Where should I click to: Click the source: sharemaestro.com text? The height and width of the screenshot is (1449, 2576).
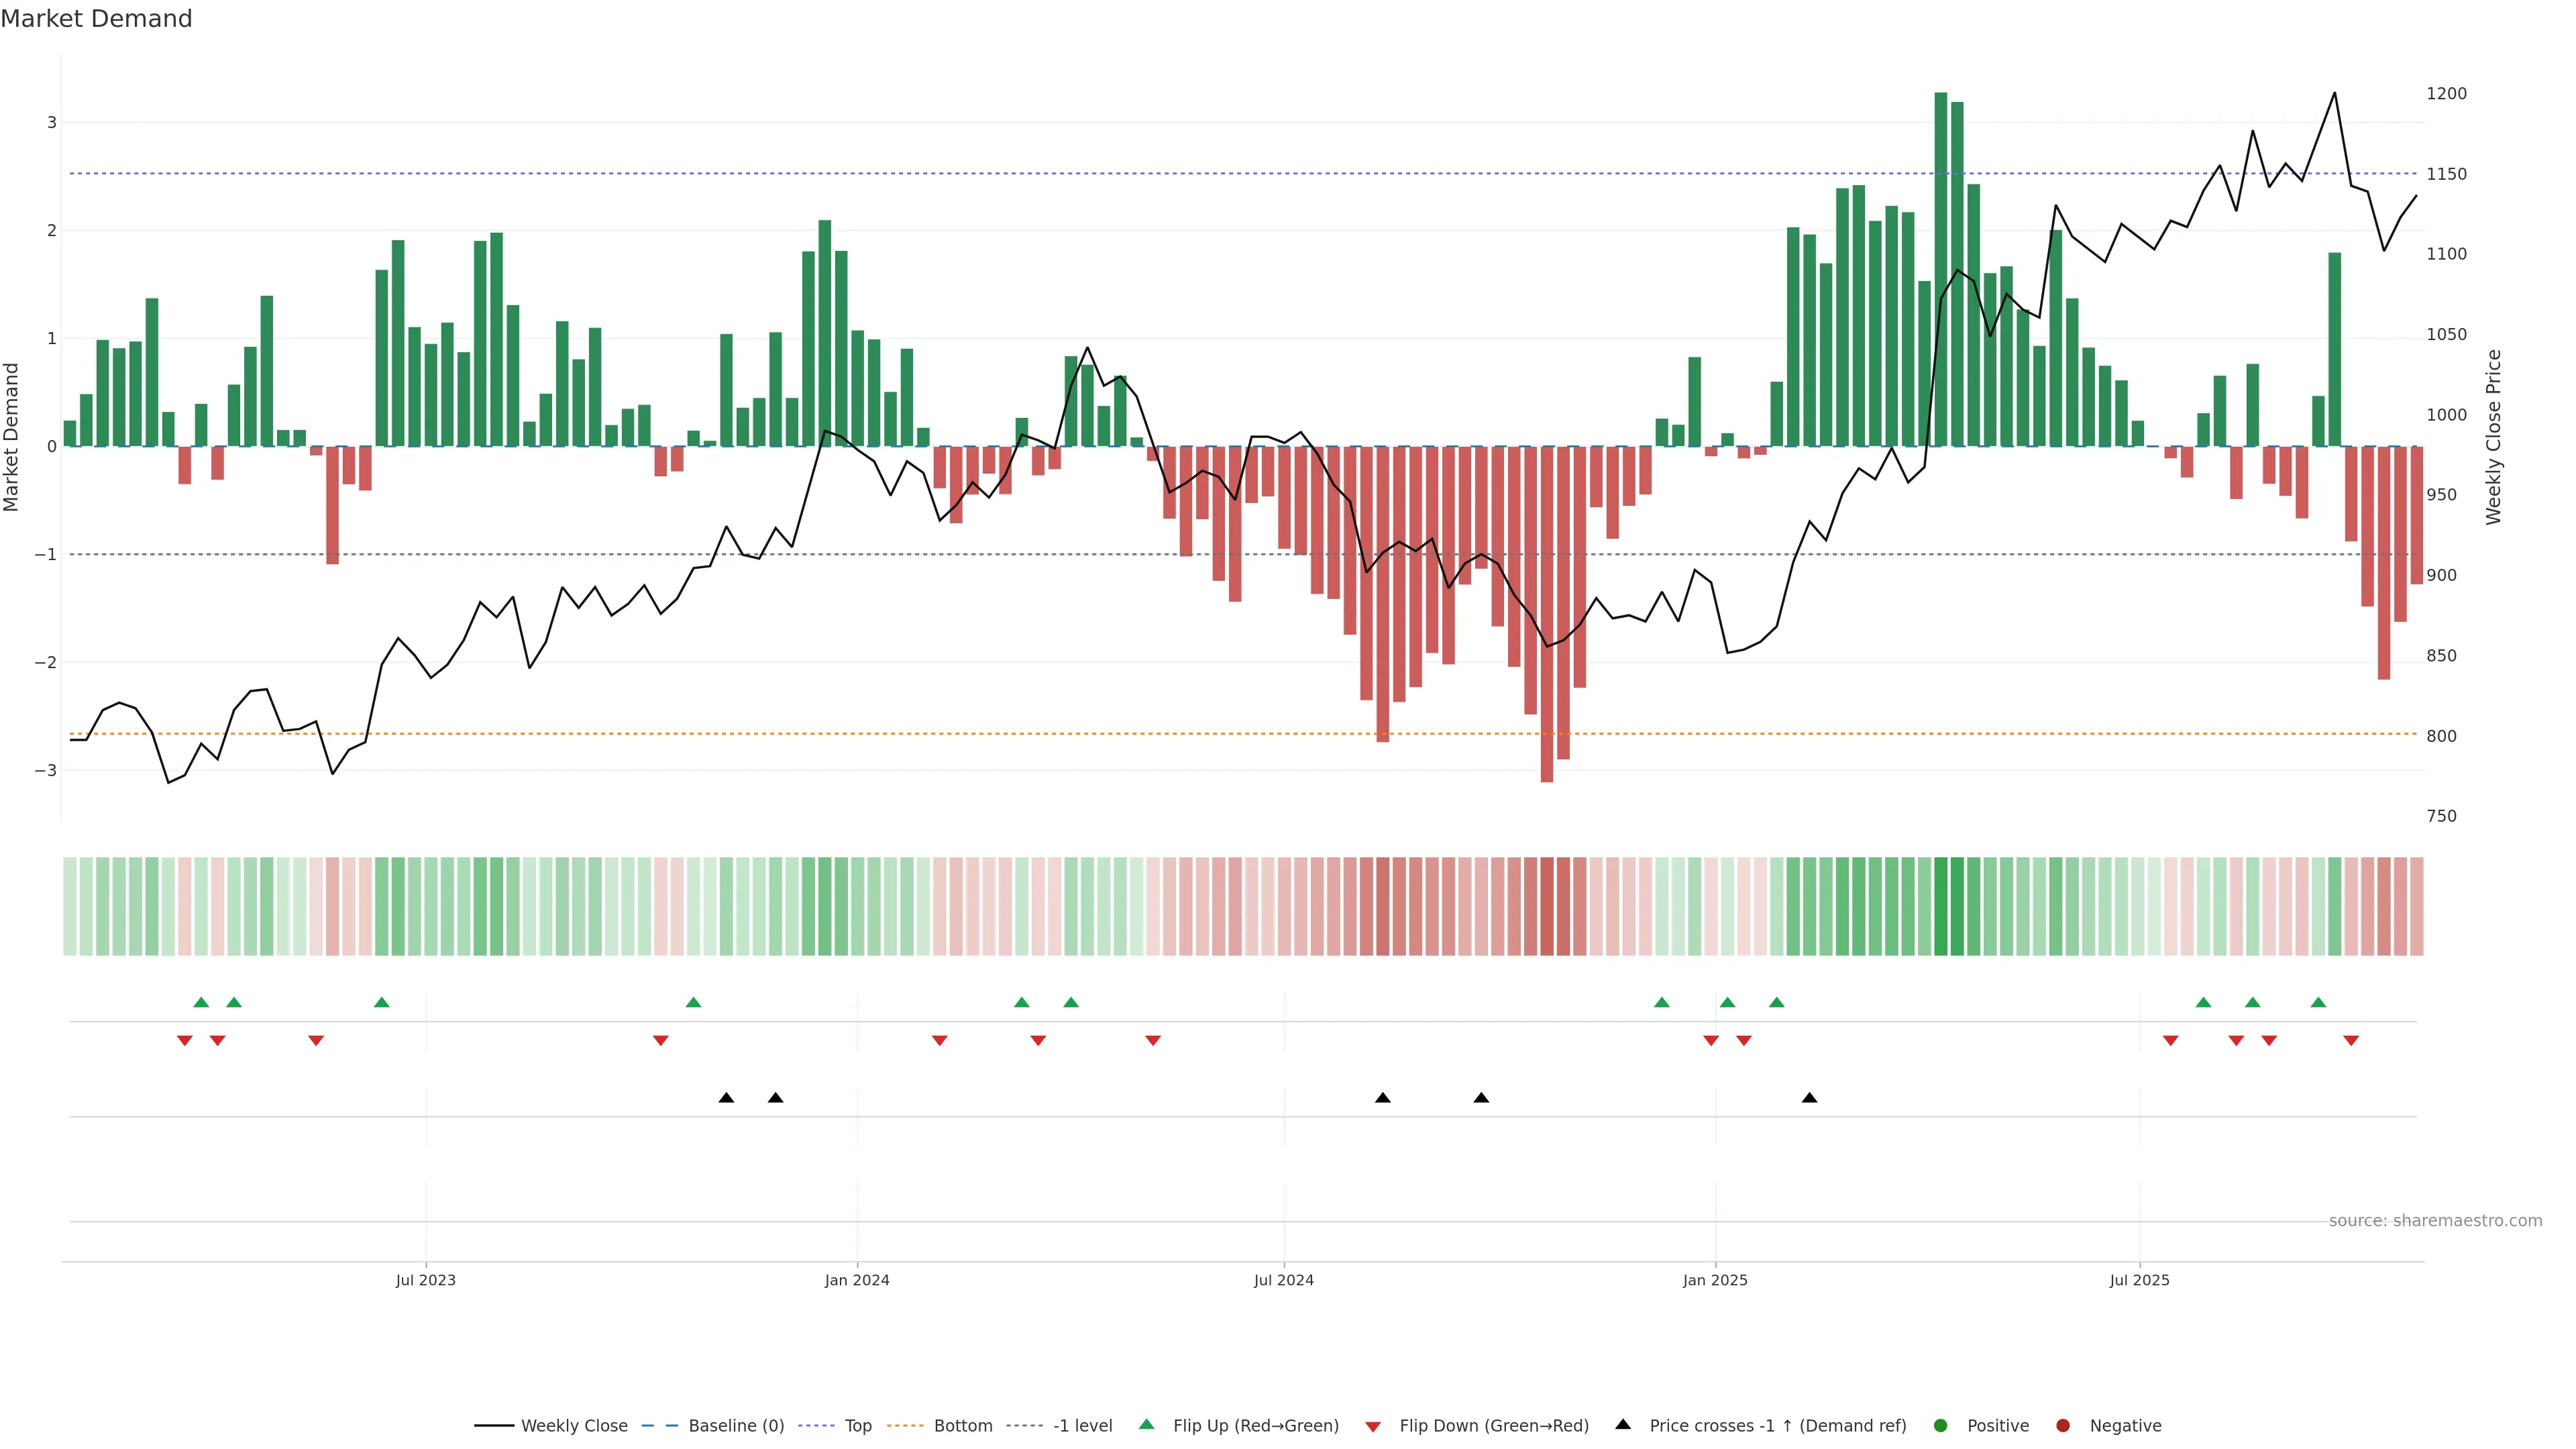(x=2435, y=1220)
